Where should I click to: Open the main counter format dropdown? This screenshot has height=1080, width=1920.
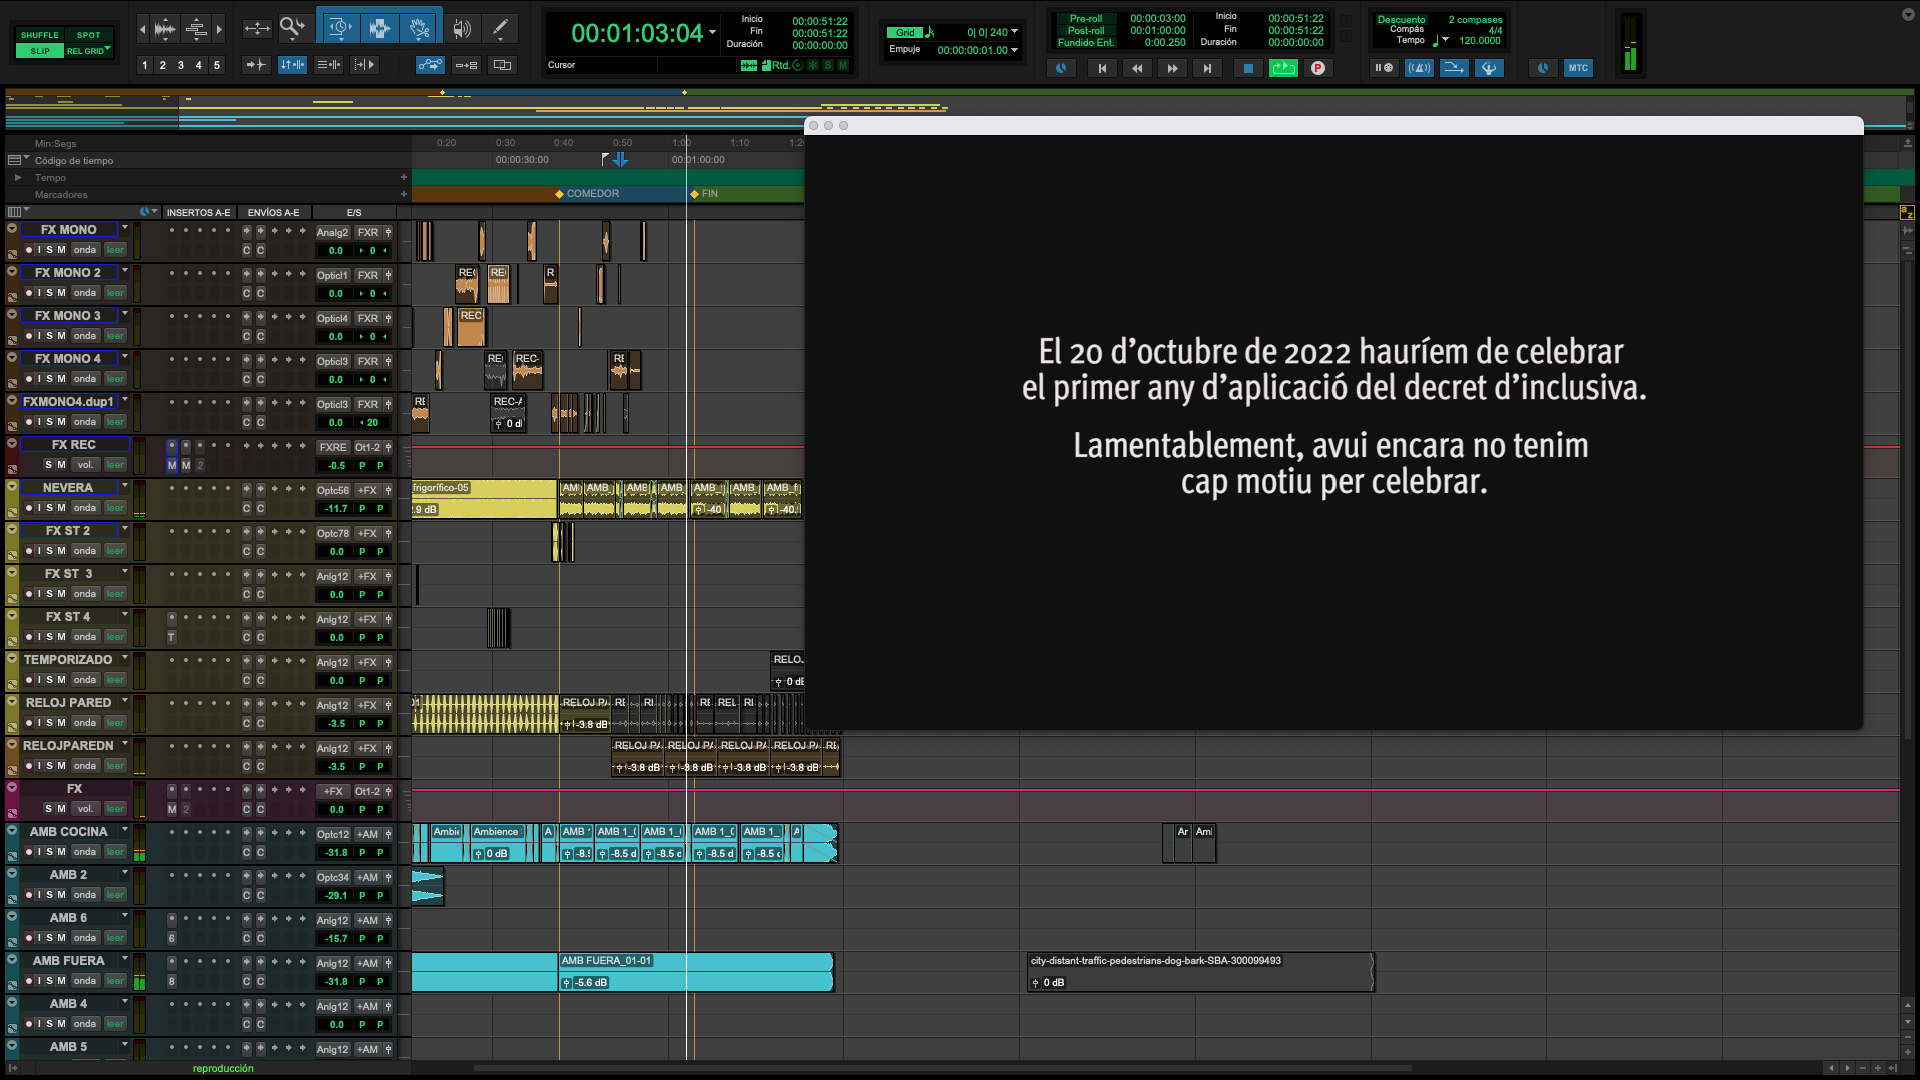pos(713,33)
